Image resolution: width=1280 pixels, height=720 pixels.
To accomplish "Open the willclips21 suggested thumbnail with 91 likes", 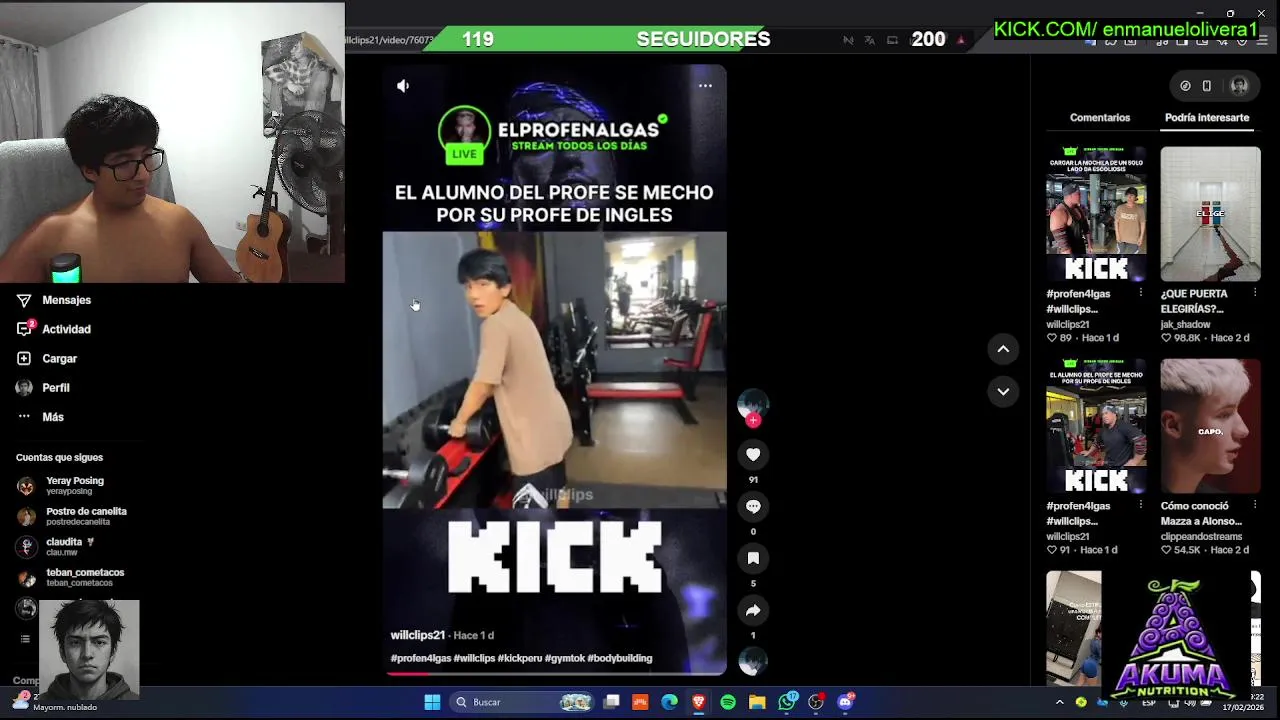I will pyautogui.click(x=1096, y=426).
